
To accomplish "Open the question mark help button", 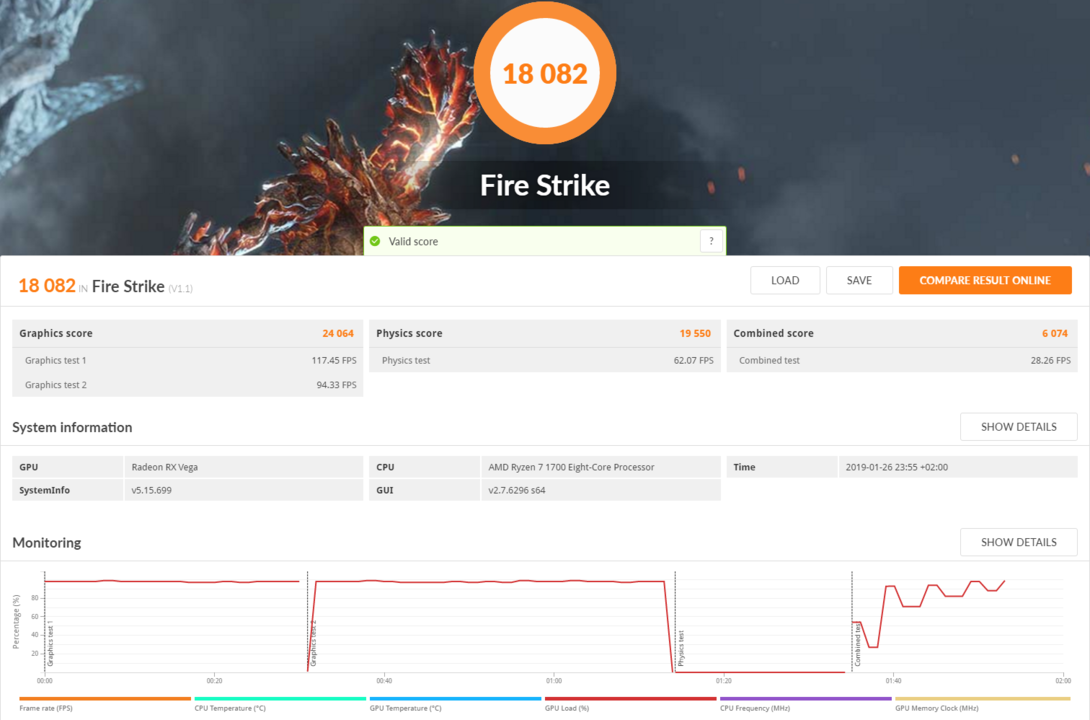I will point(711,241).
